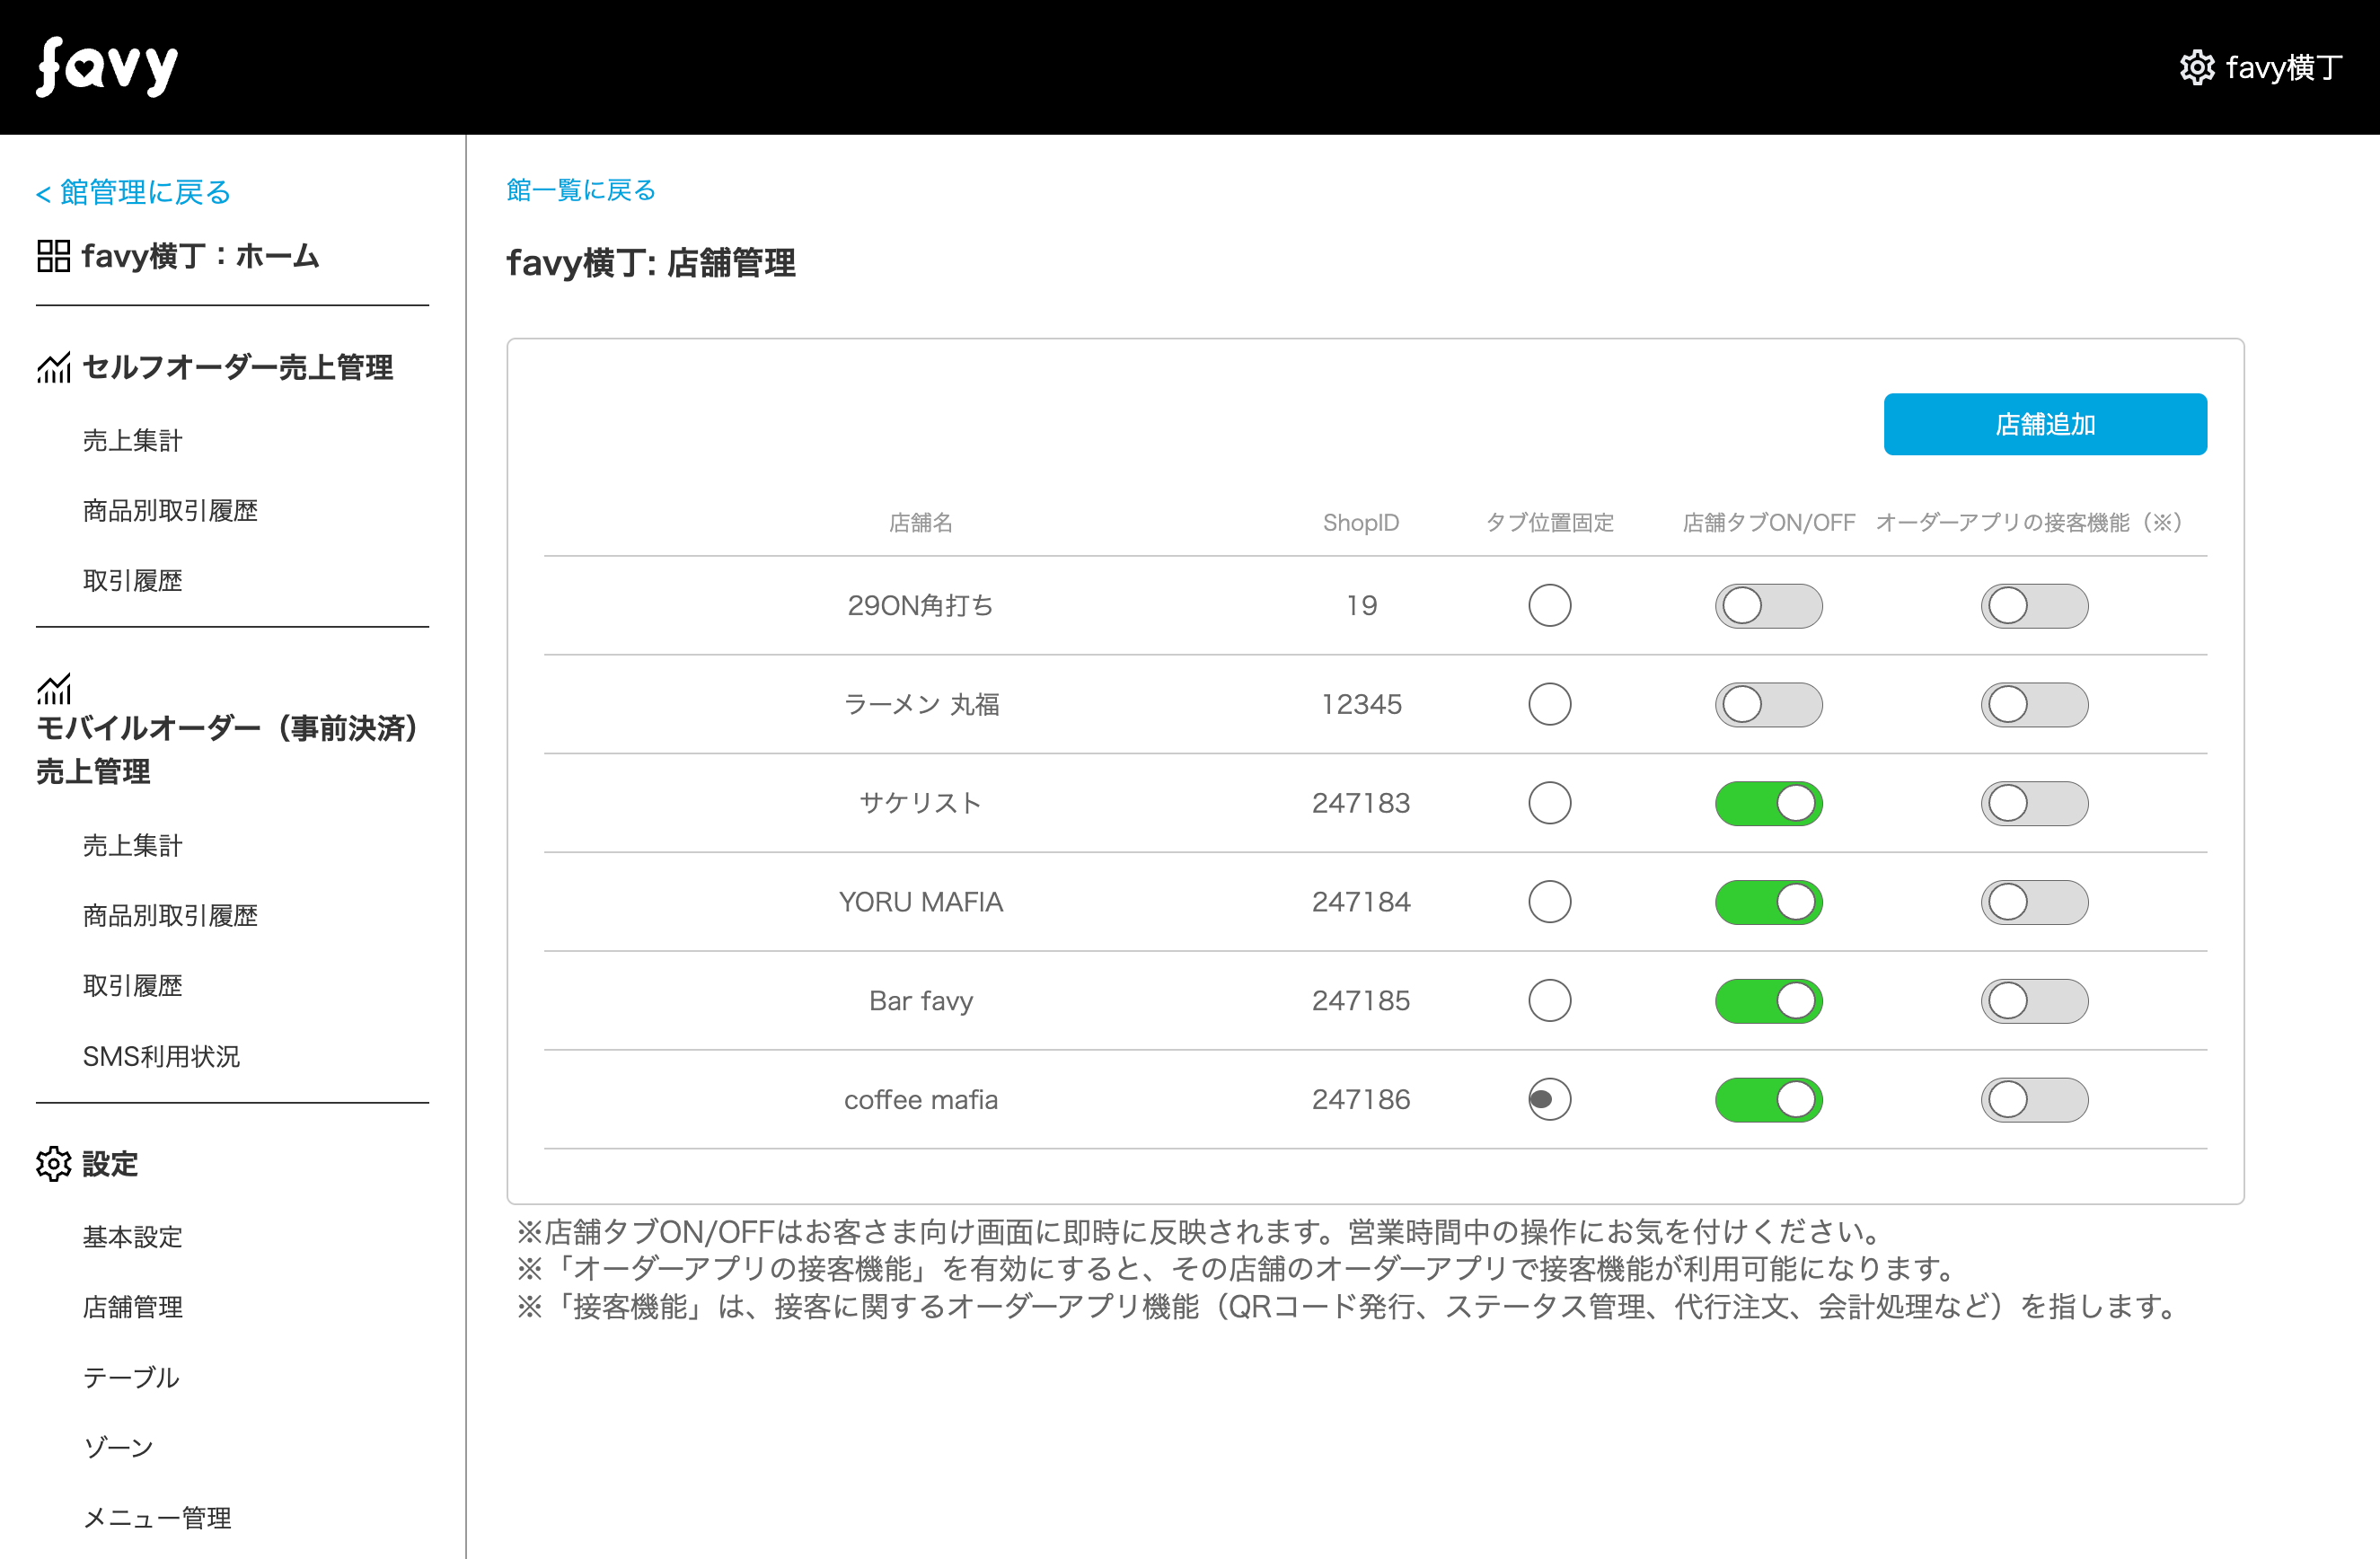
Task: Click the gear icon beside favy横丁
Action: (2196, 67)
